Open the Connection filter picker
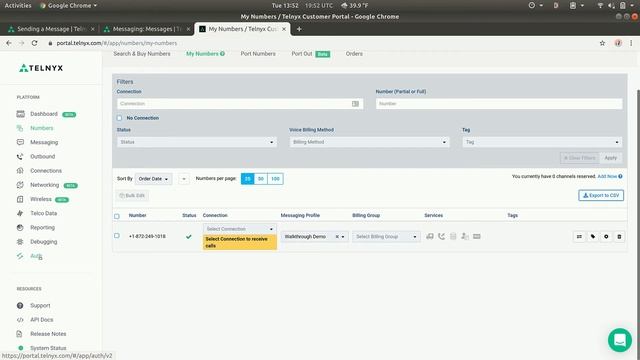 (355, 104)
